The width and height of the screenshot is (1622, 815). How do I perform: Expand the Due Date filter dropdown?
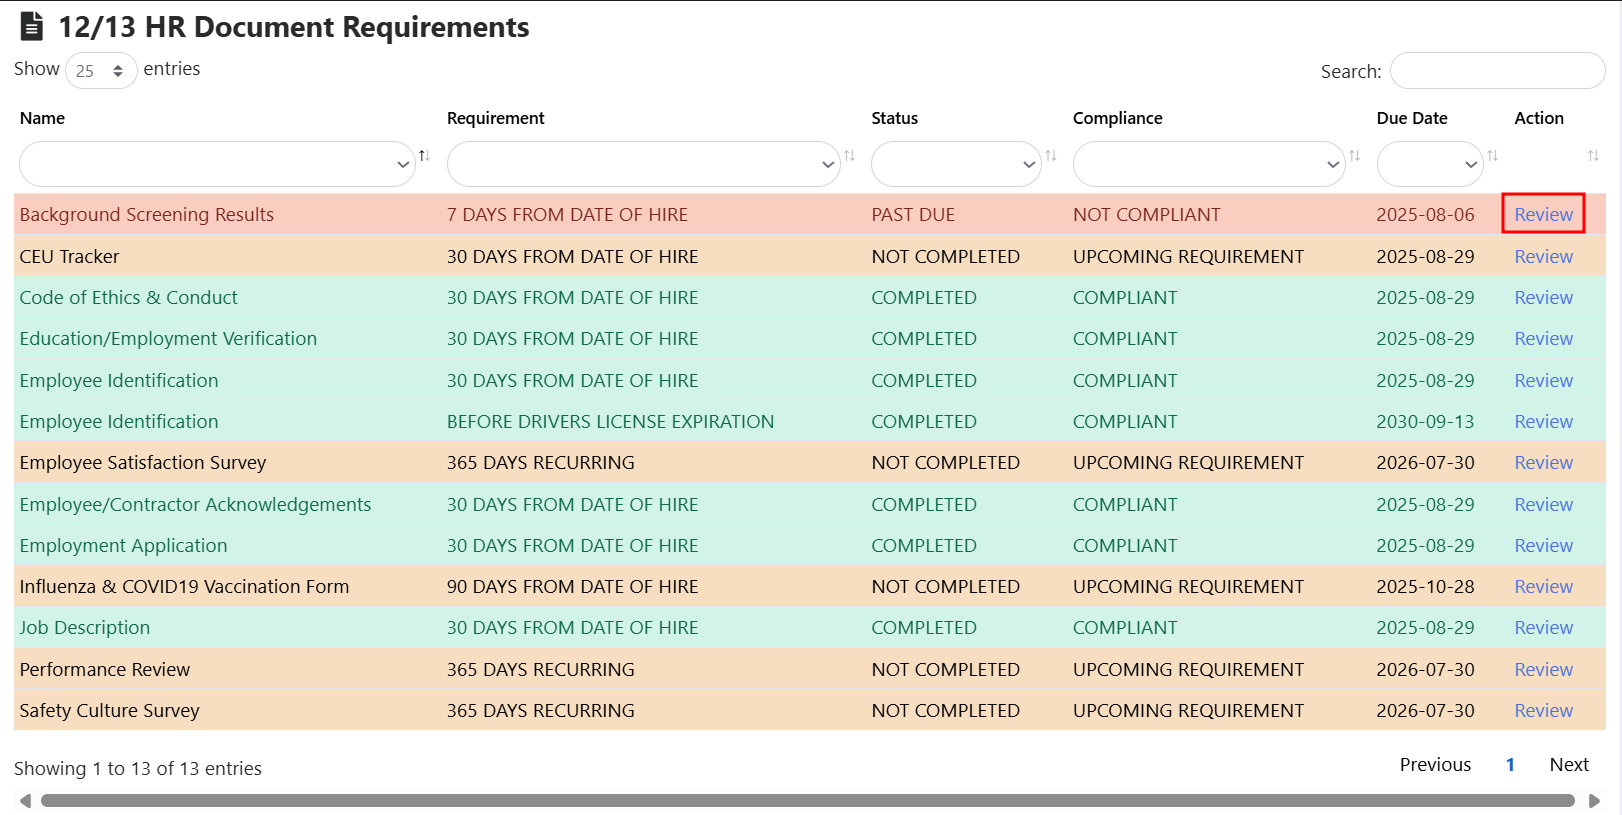tap(1429, 164)
